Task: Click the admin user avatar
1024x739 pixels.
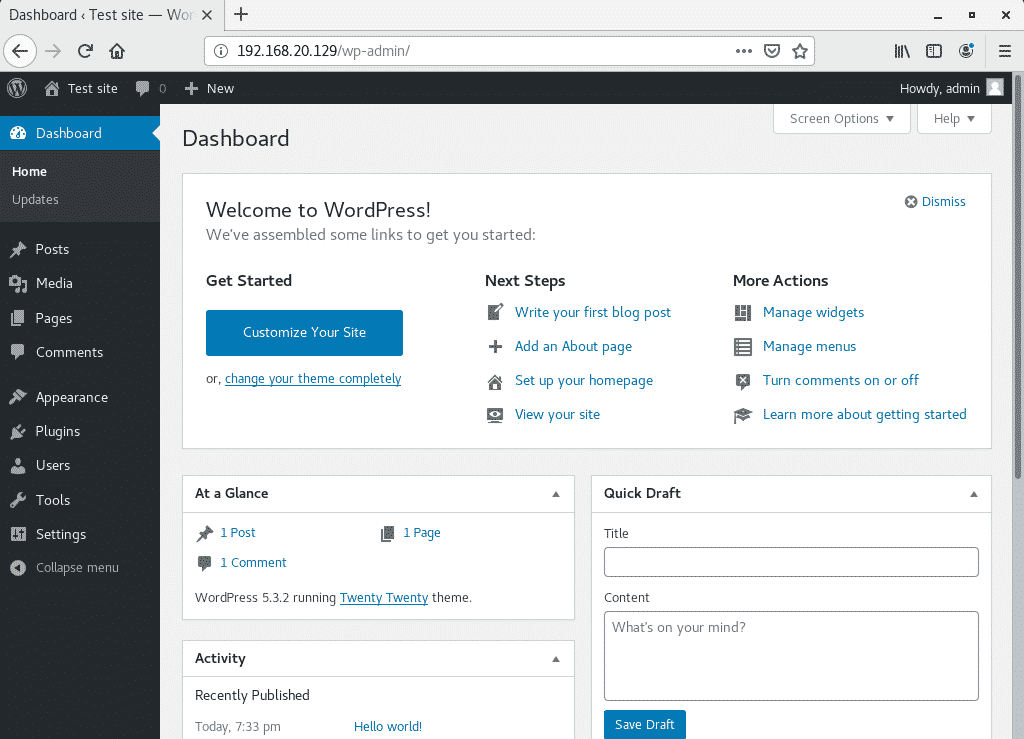Action: 995,88
